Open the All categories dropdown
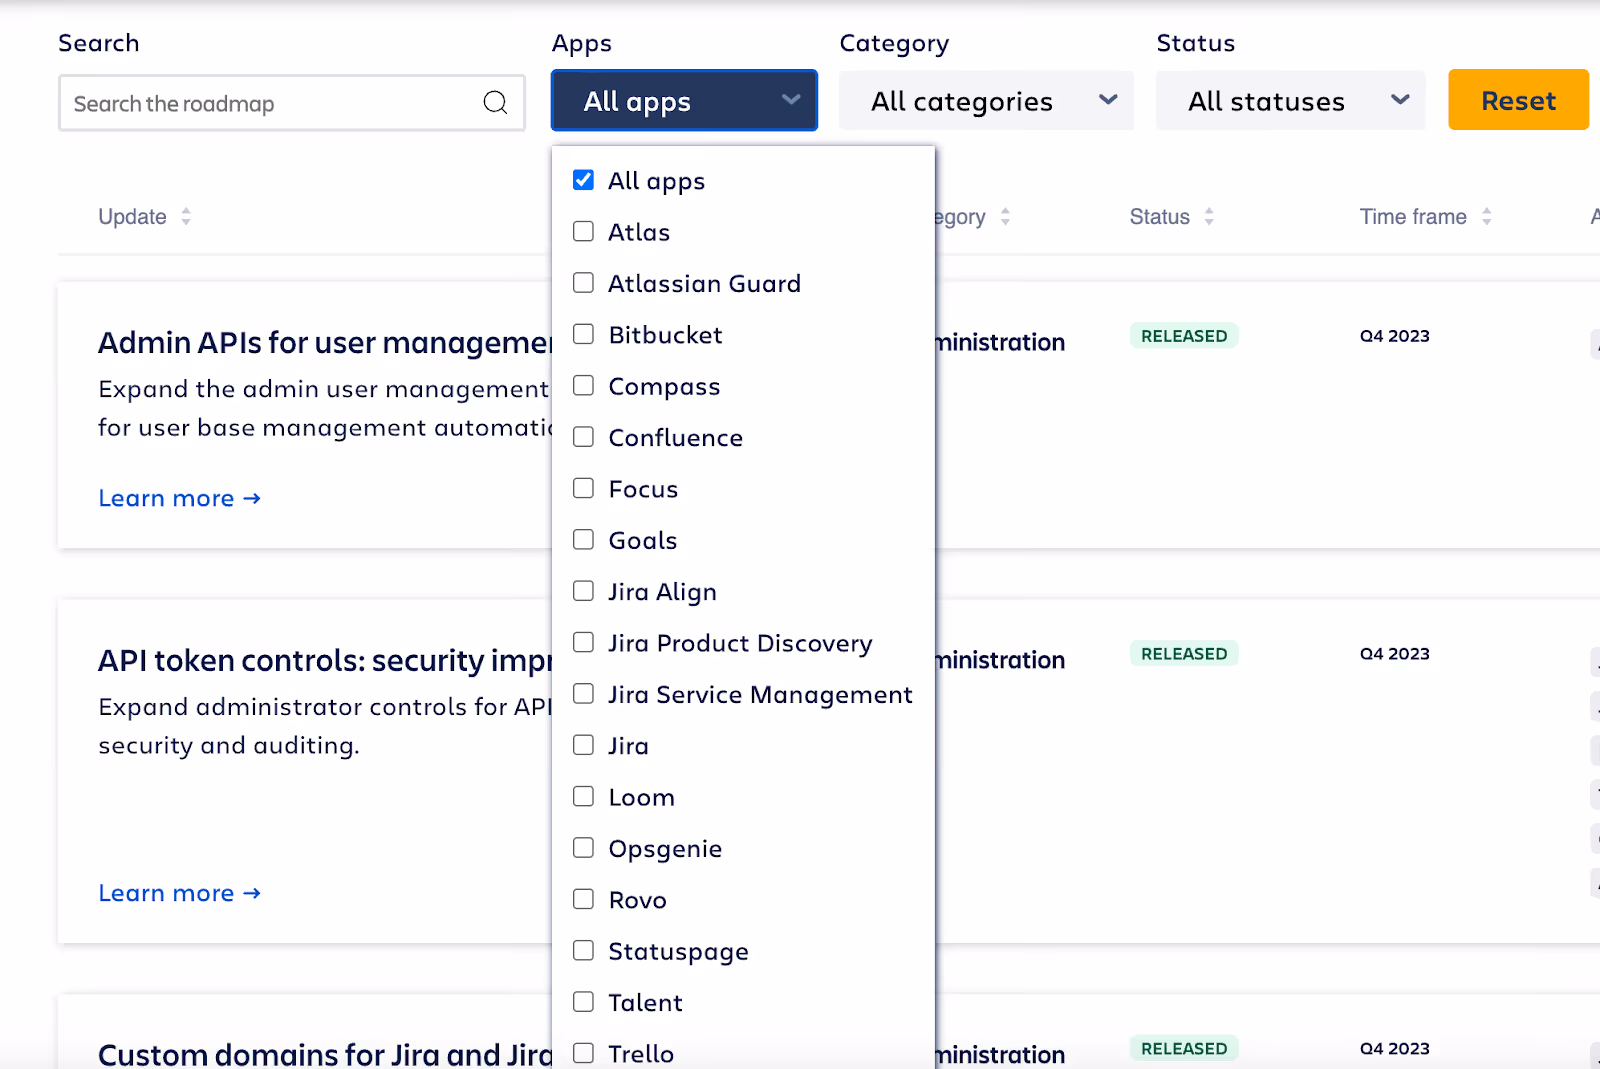 [986, 100]
